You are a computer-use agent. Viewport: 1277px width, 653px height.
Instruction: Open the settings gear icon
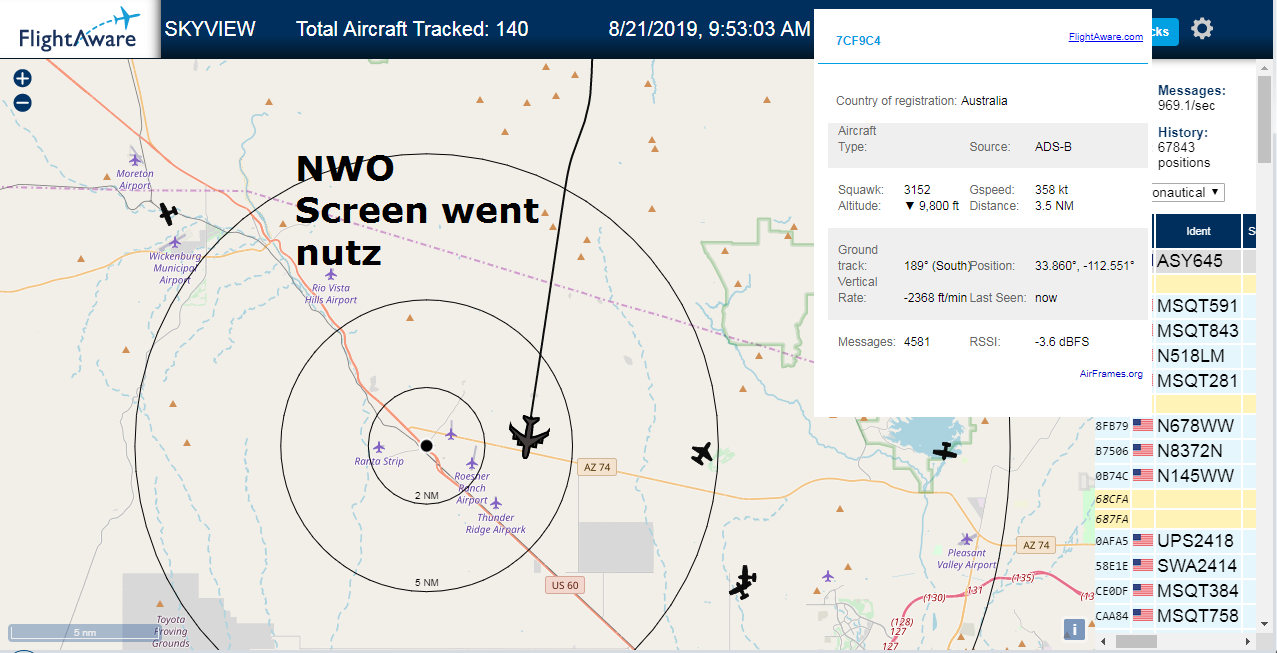[1202, 29]
